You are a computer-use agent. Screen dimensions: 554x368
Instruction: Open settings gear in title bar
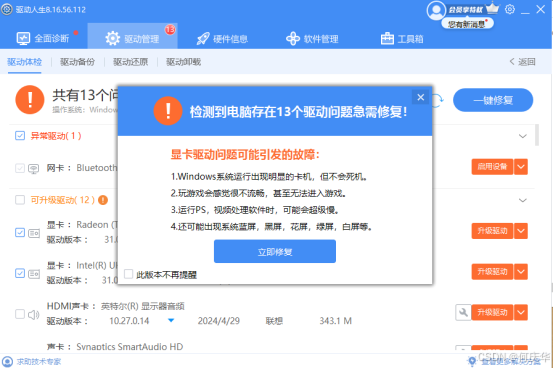[x=509, y=9]
